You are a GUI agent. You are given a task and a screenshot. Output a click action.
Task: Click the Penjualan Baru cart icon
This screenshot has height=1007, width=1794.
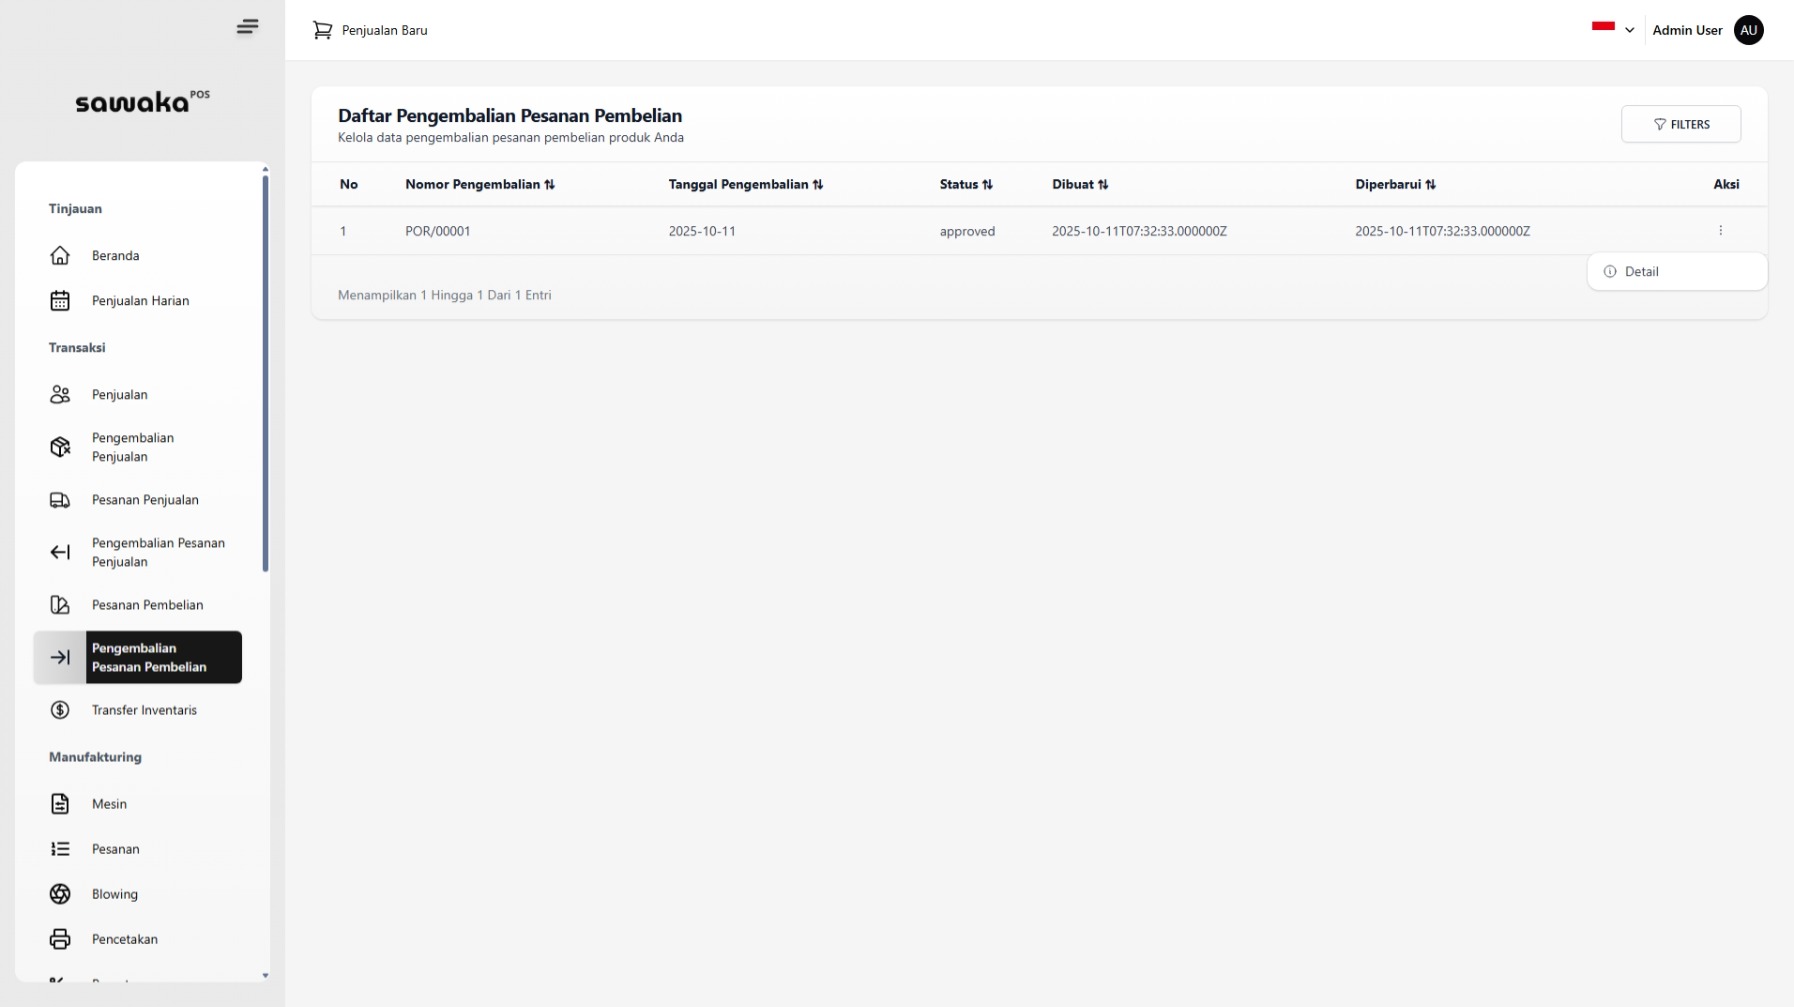click(322, 30)
